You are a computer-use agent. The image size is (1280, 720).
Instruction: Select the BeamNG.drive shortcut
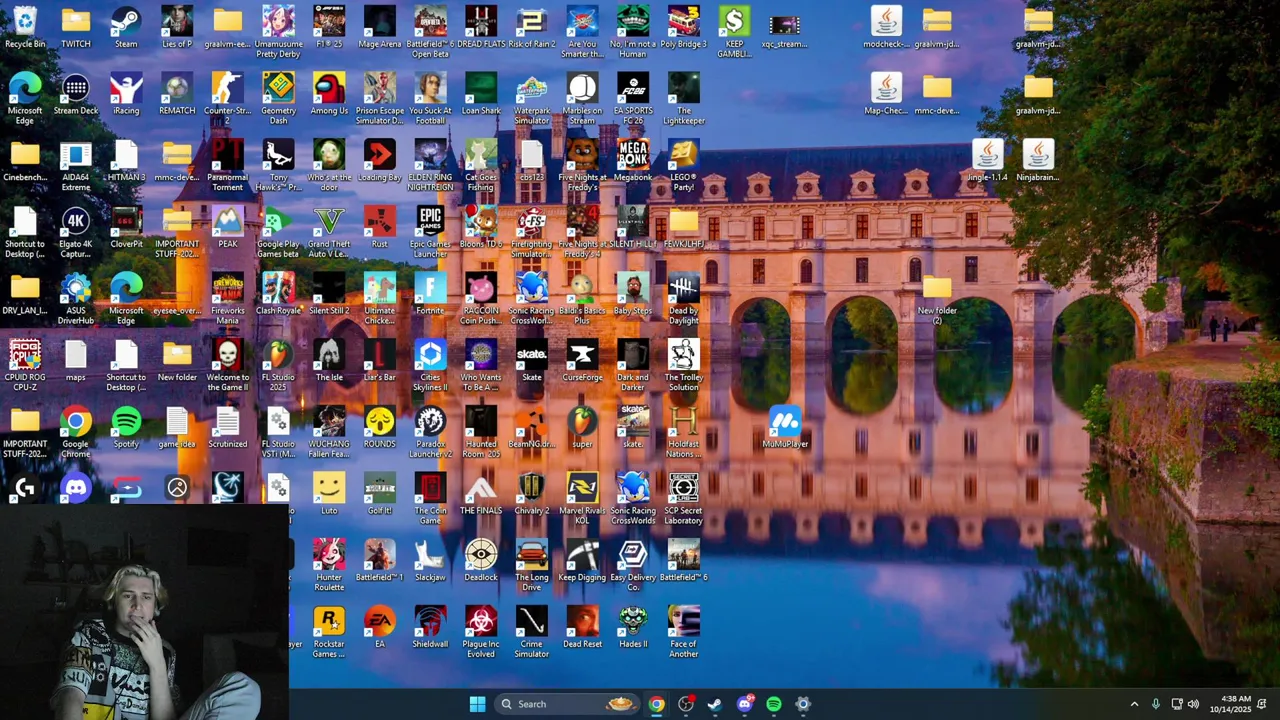pos(532,427)
